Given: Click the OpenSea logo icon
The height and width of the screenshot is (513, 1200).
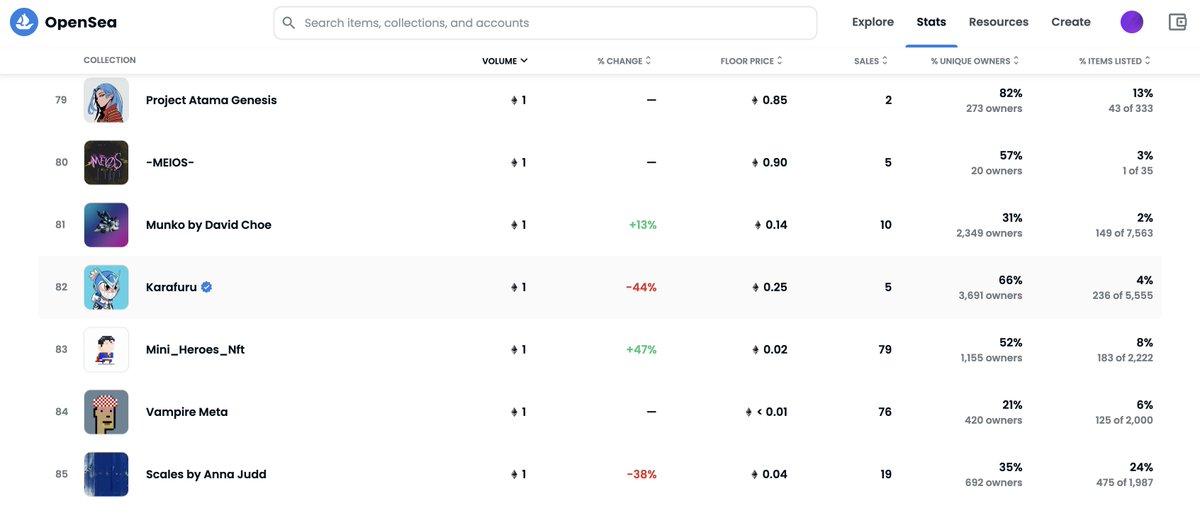Looking at the screenshot, I should (24, 22).
